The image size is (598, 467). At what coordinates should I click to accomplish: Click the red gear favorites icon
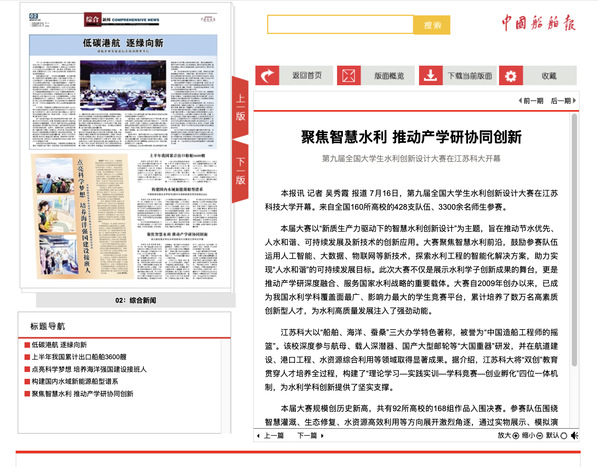(511, 75)
